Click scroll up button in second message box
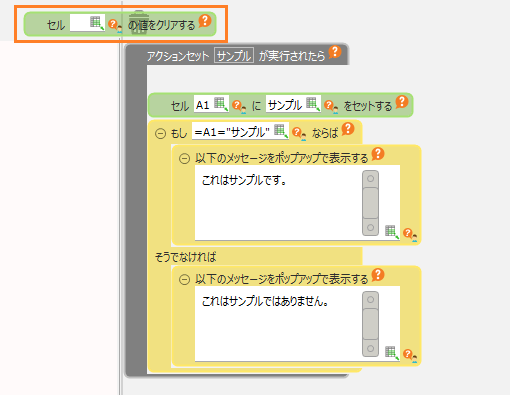This screenshot has width=510, height=395. (x=370, y=300)
